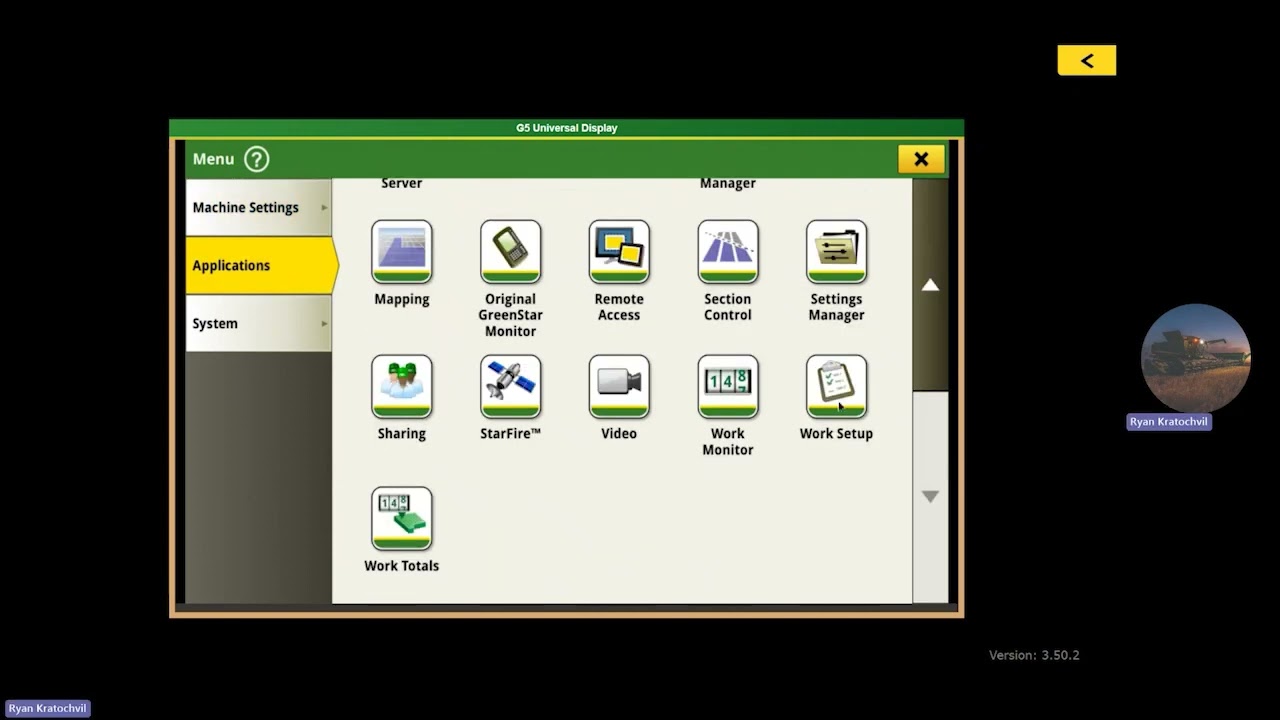
Task: Click the scroll up arrow
Action: pyautogui.click(x=930, y=285)
